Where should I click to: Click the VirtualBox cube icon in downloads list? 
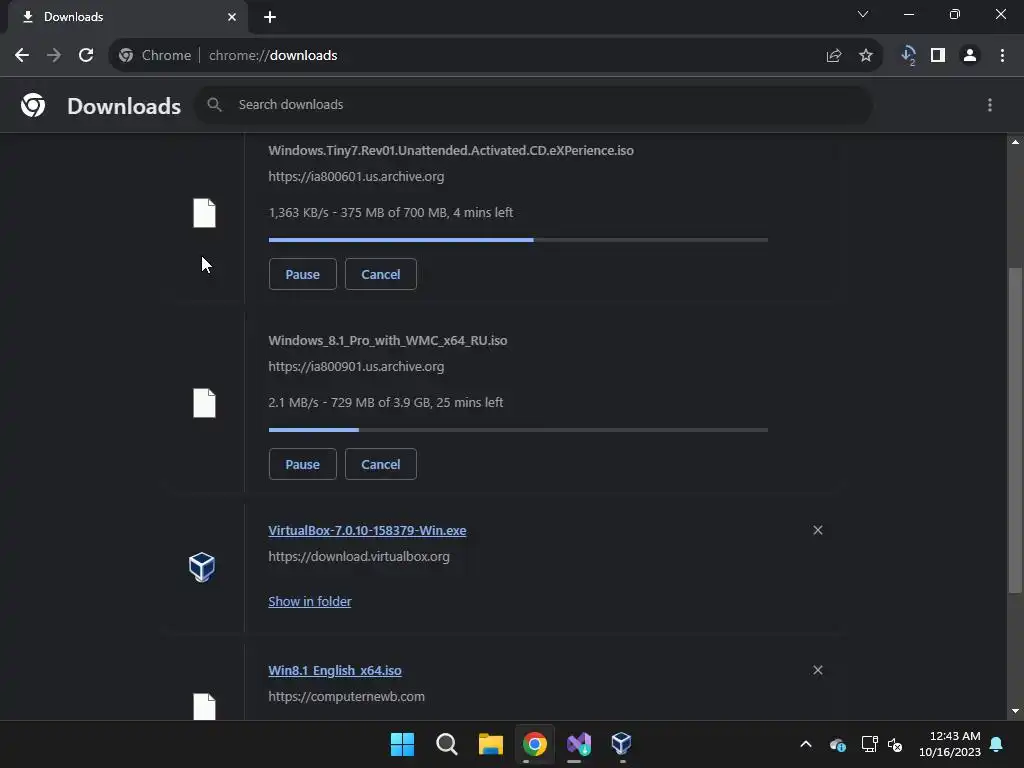point(202,567)
